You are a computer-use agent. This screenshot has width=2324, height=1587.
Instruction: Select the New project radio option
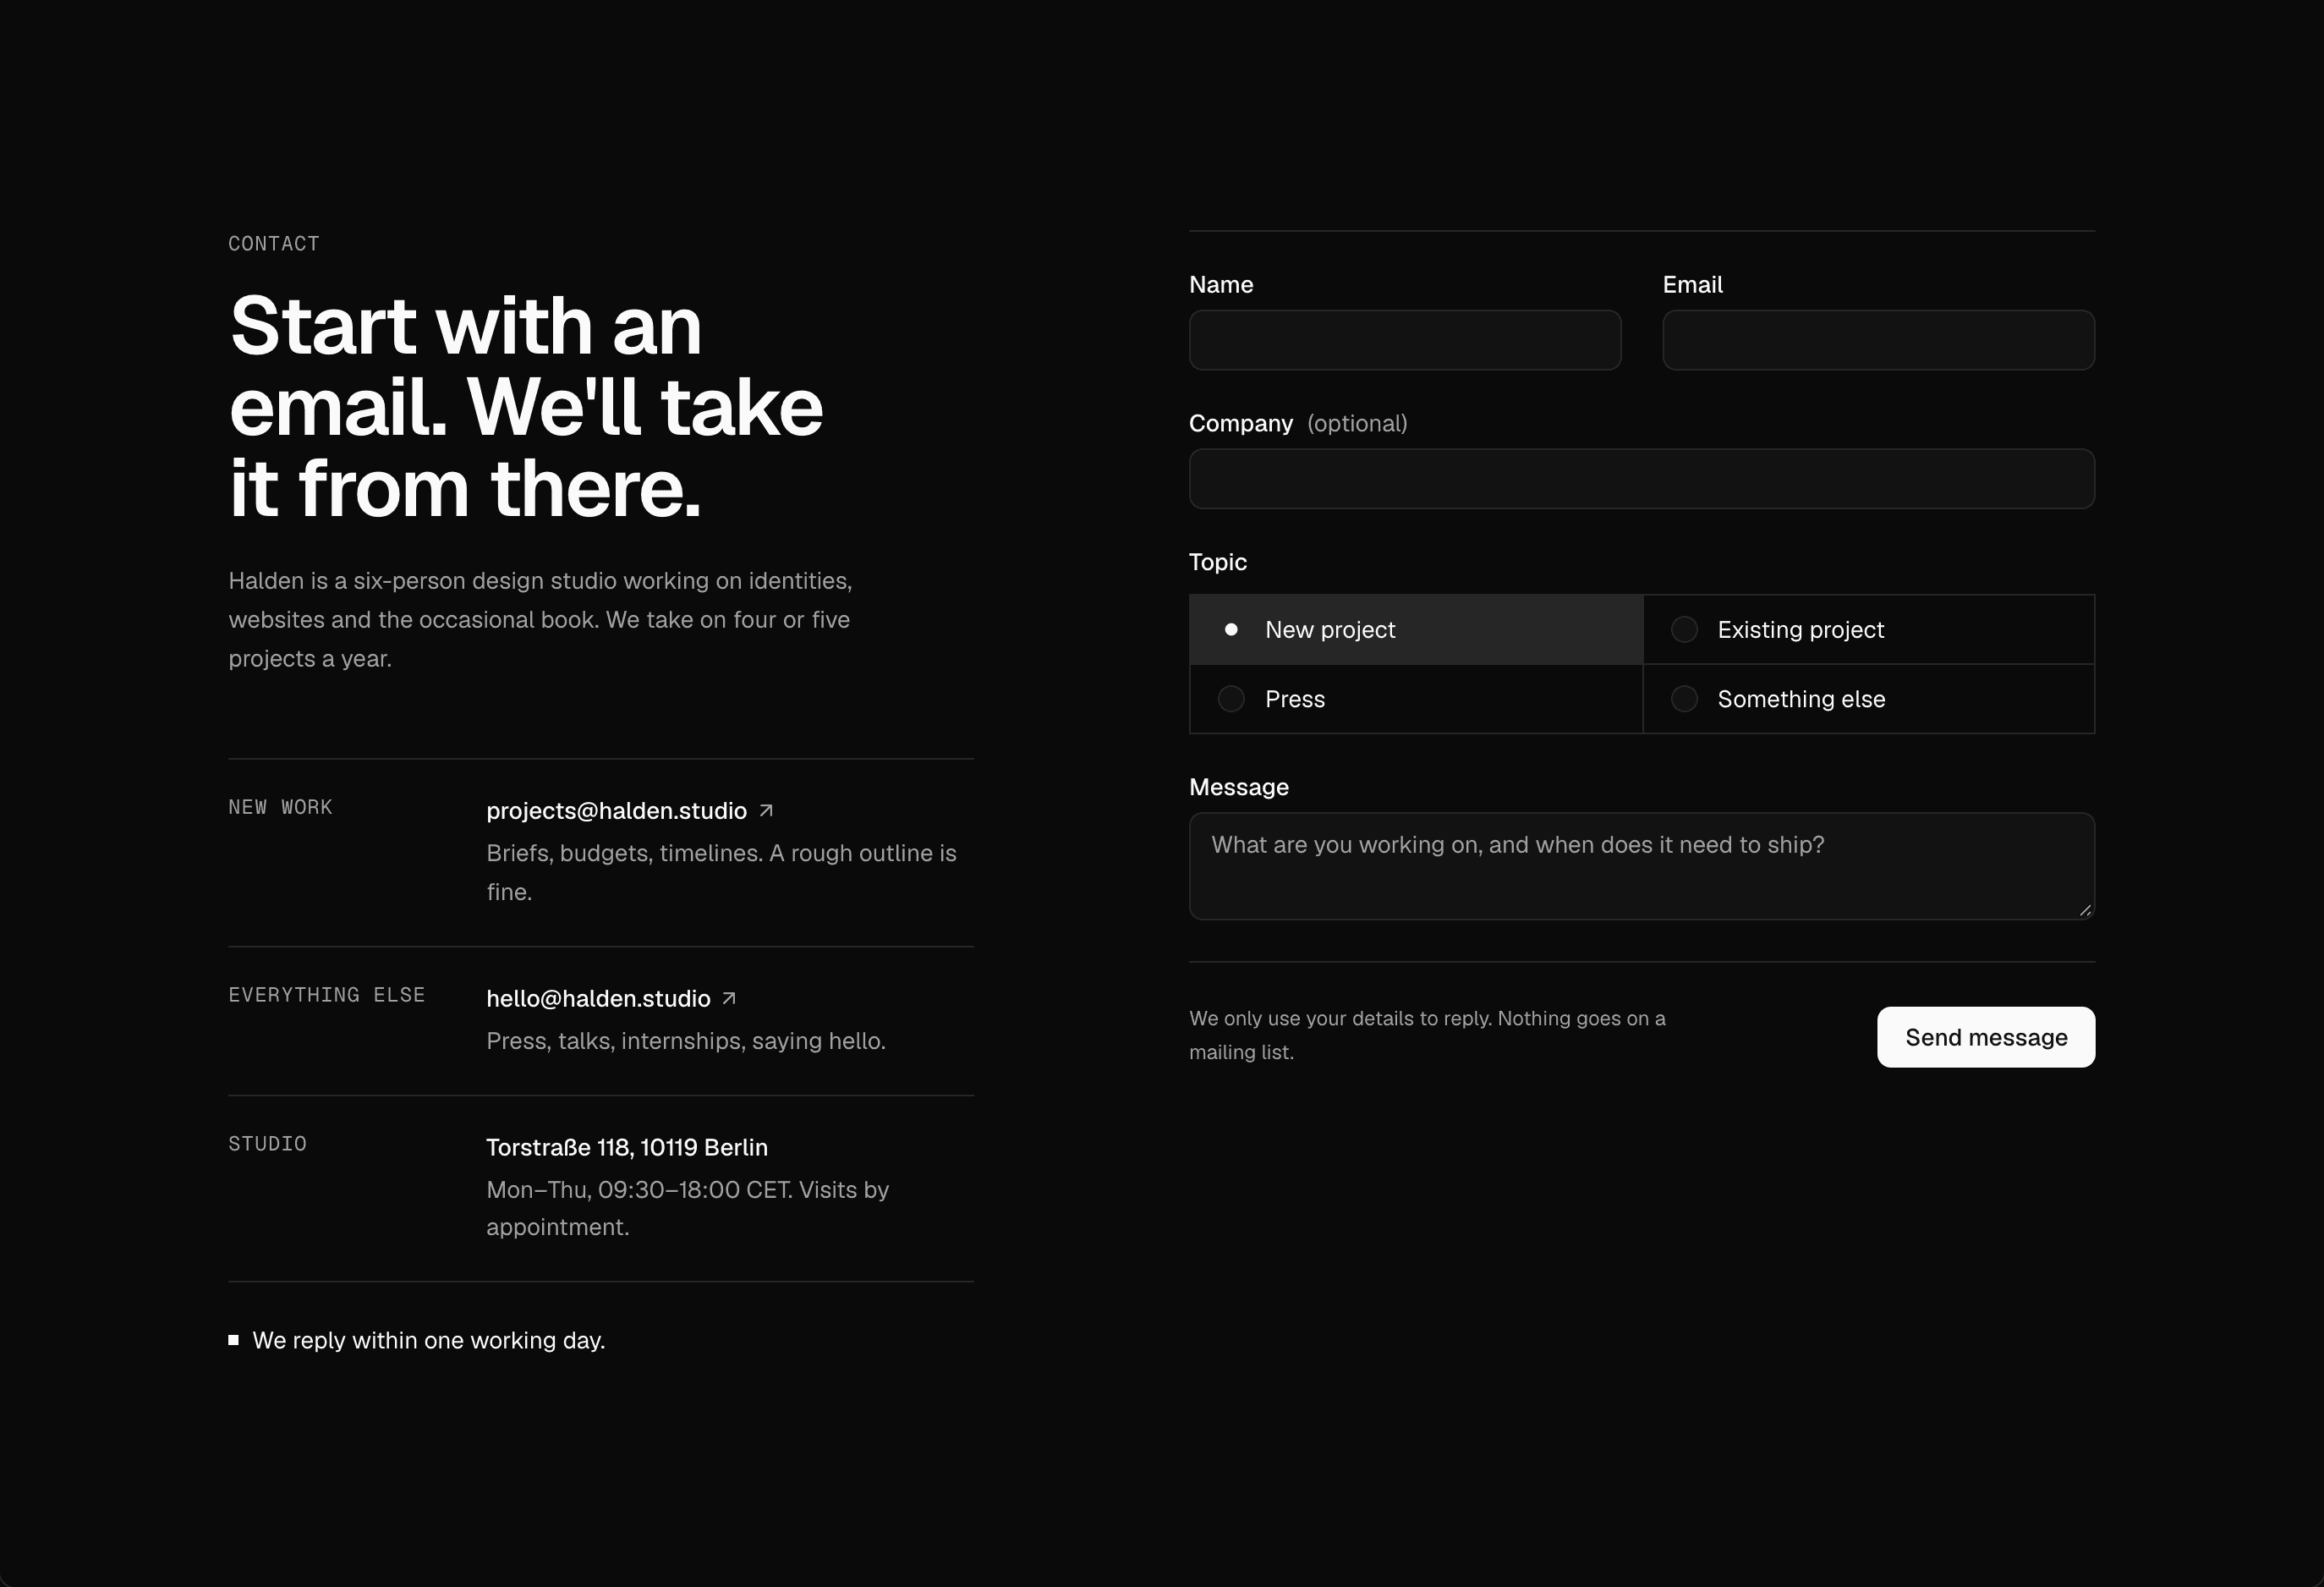pos(1416,630)
